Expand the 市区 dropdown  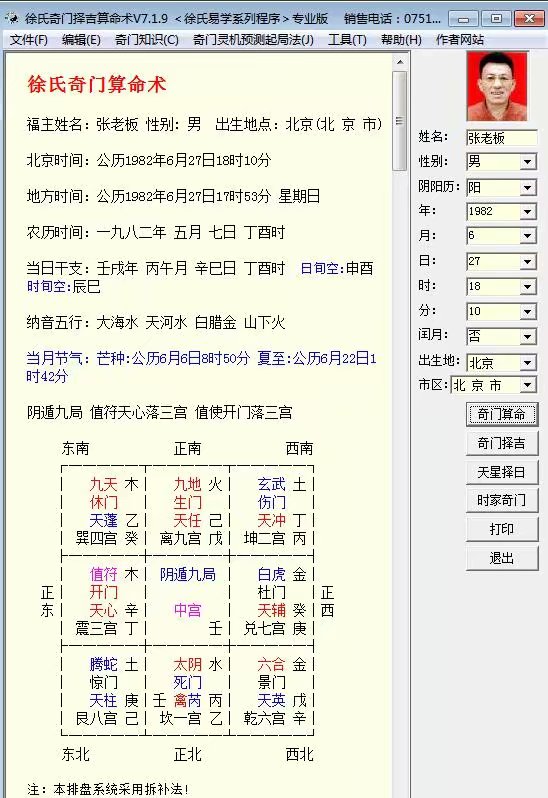point(528,385)
